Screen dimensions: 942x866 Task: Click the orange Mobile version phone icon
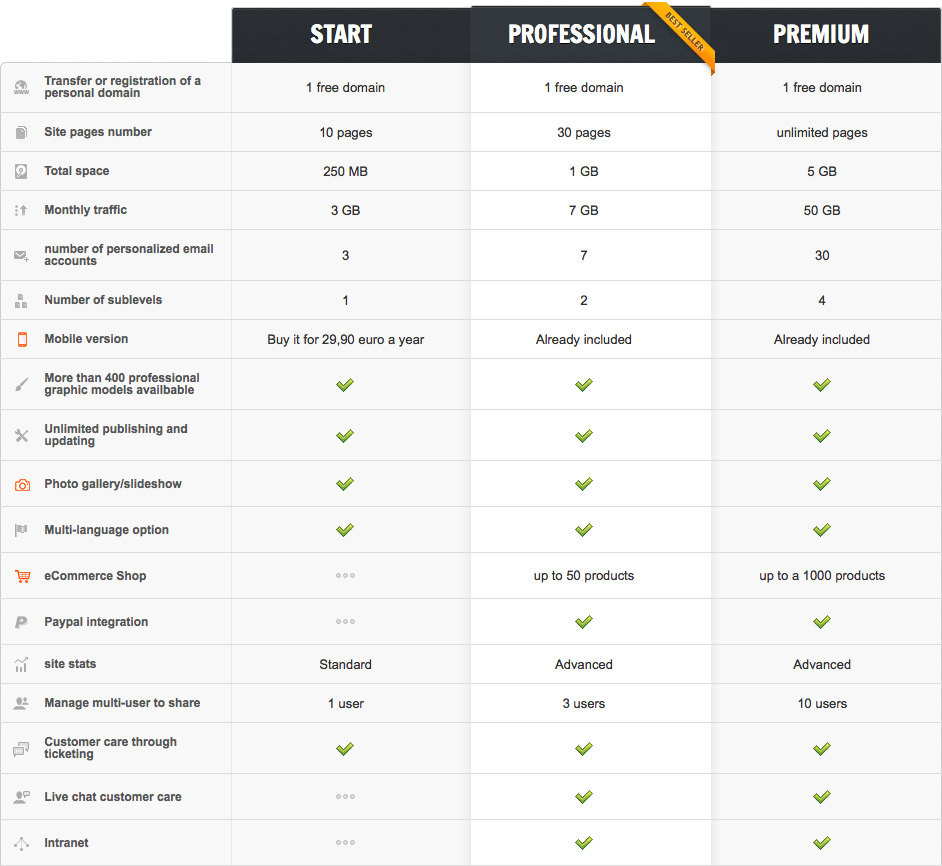coord(22,339)
